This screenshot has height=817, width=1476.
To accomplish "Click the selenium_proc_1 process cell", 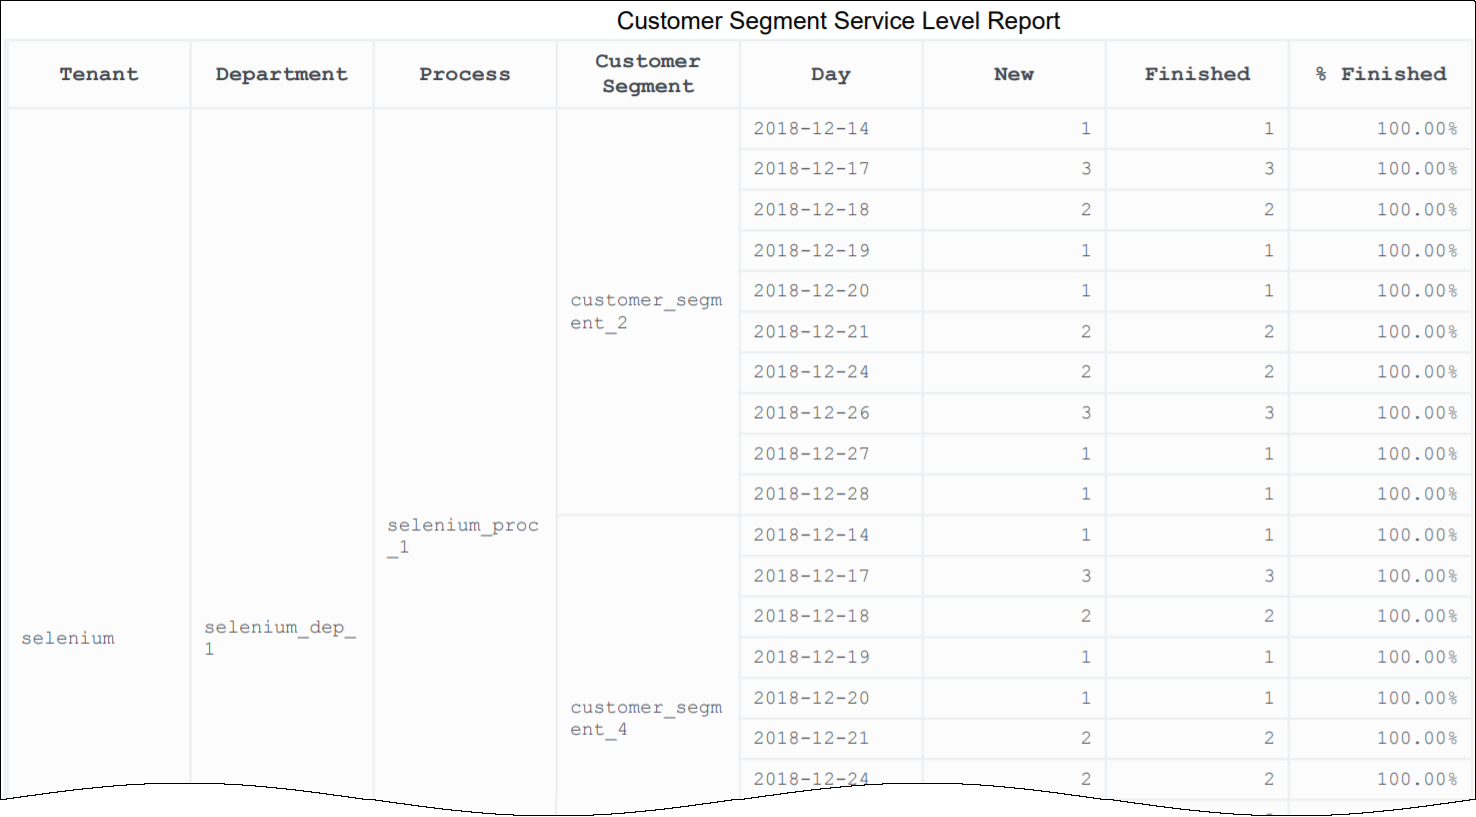I will point(462,535).
